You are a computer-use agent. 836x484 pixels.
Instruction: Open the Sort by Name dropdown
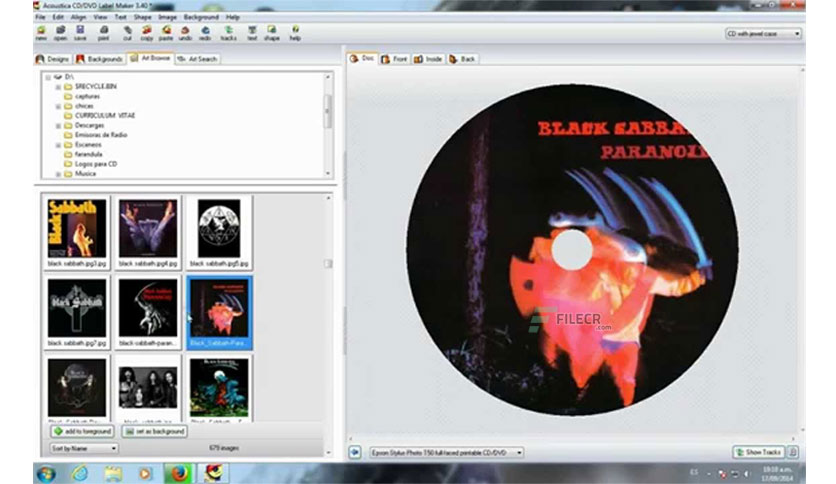click(84, 448)
